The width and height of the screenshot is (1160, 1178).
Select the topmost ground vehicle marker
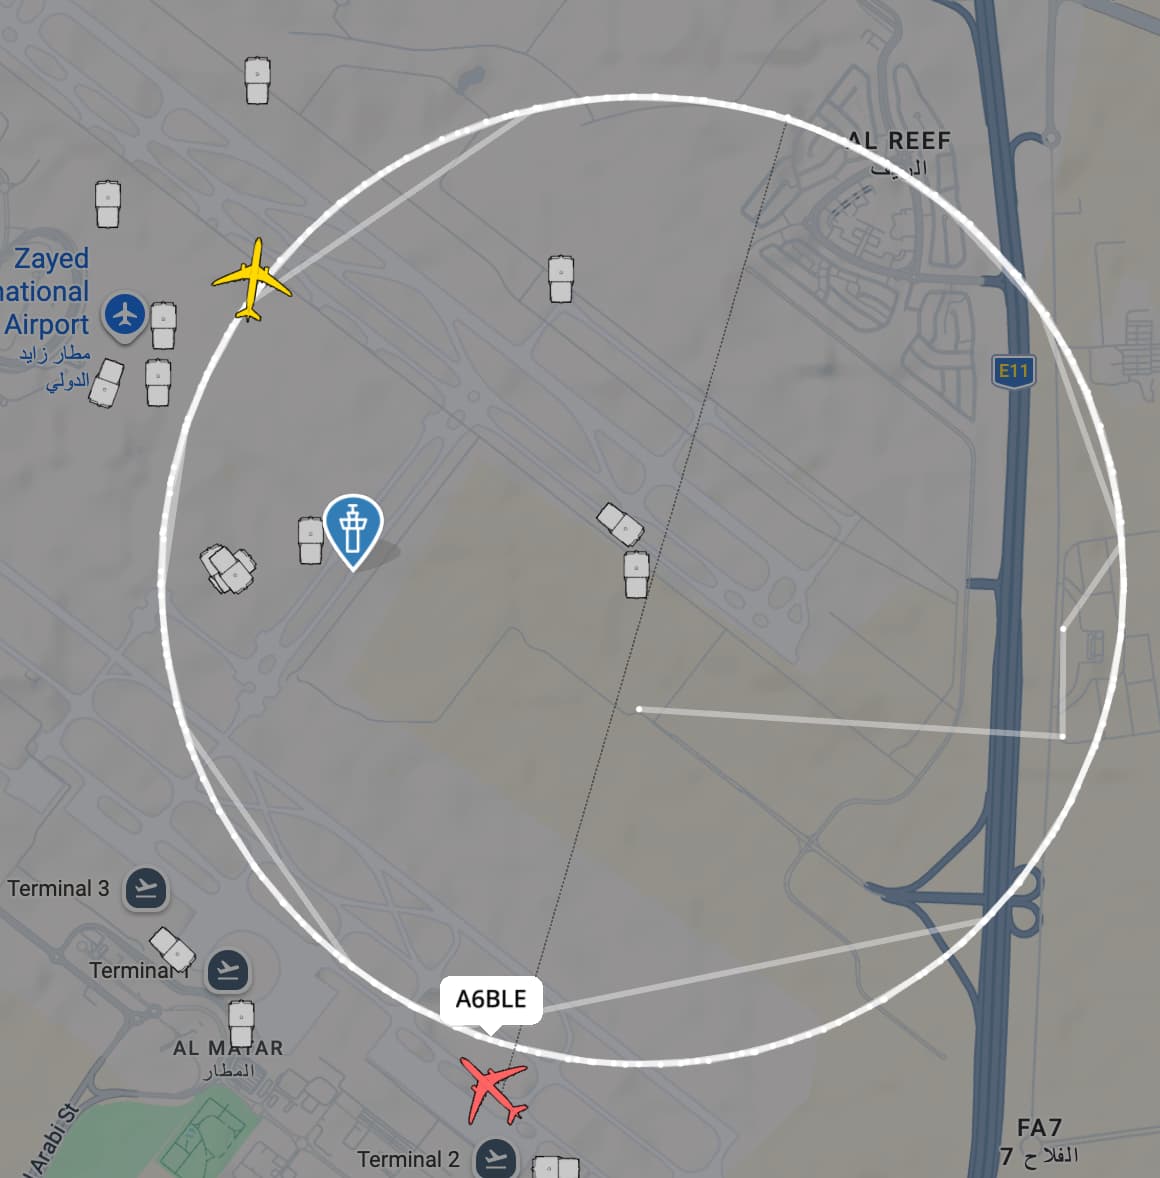(x=257, y=80)
